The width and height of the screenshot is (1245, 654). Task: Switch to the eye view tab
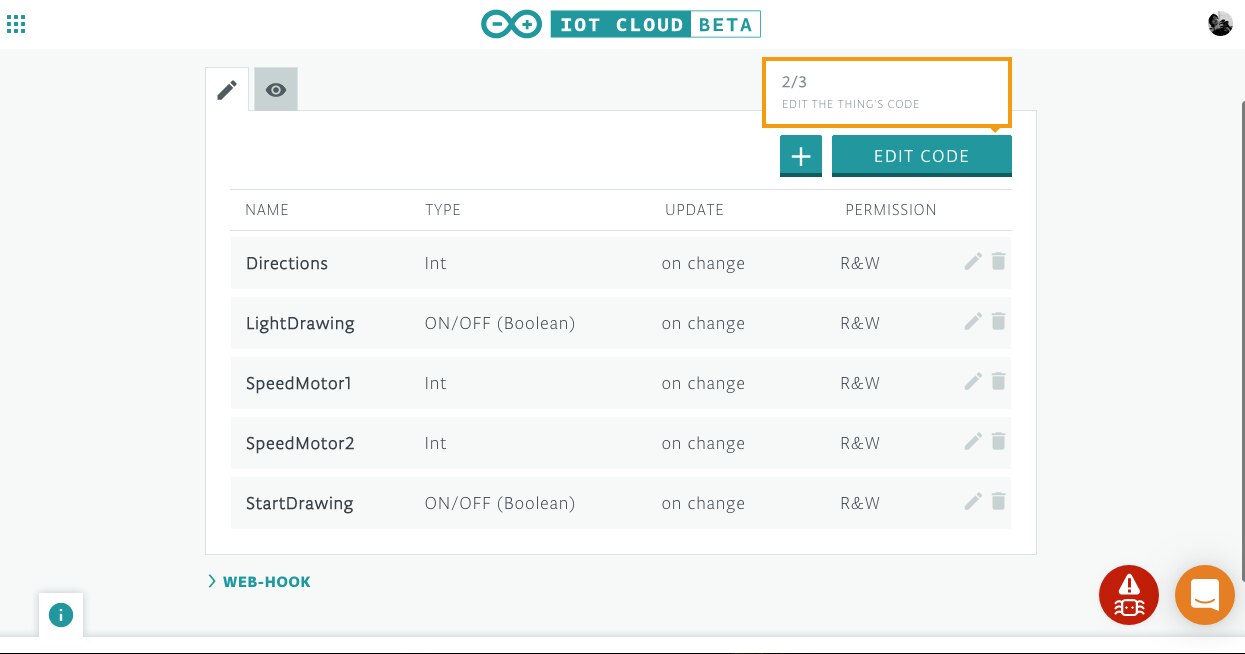[276, 90]
